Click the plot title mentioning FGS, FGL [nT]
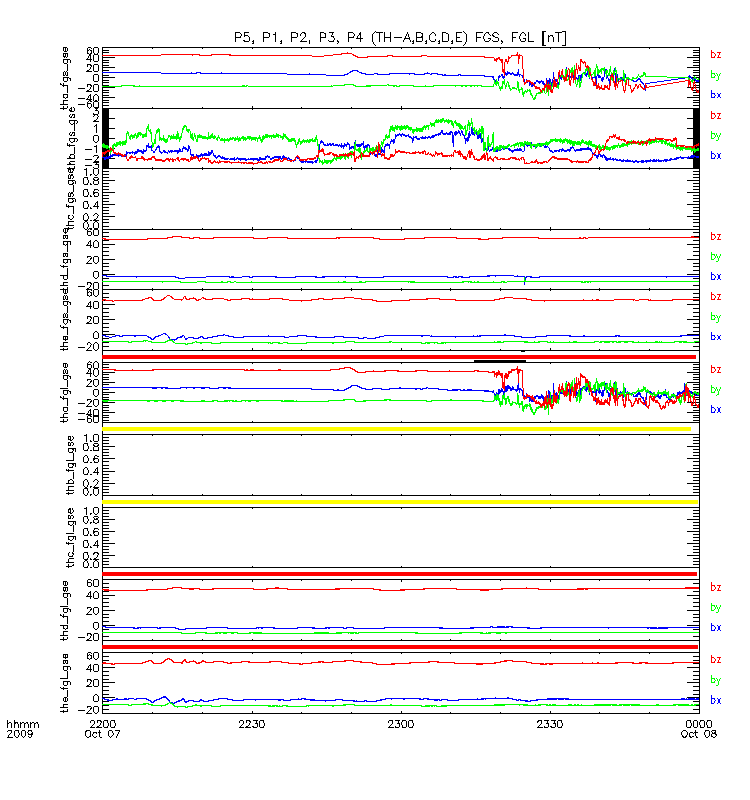Image resolution: width=750 pixels, height=800 pixels. 401,37
